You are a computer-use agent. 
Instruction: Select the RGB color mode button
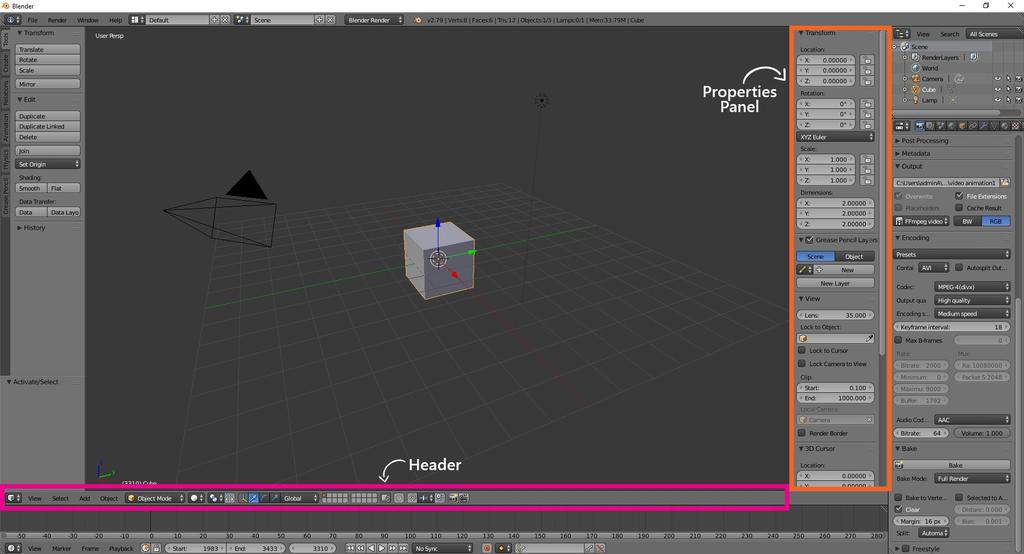point(996,221)
